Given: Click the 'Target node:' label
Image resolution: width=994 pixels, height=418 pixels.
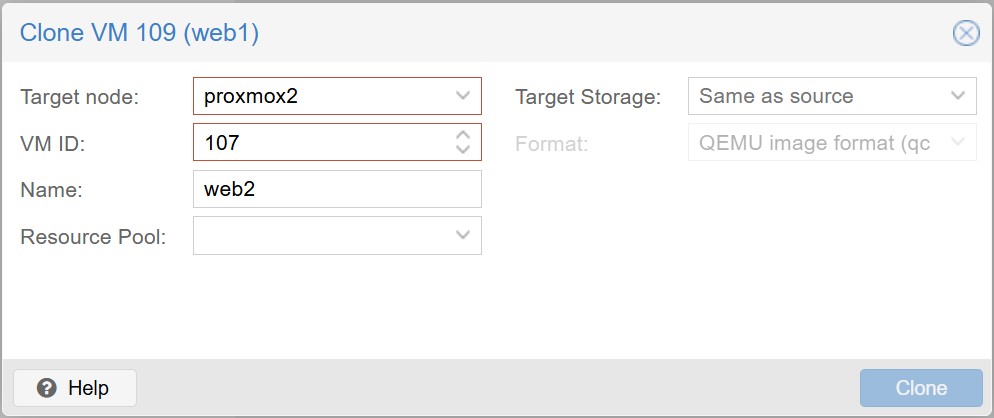Looking at the screenshot, I should pyautogui.click(x=79, y=97).
